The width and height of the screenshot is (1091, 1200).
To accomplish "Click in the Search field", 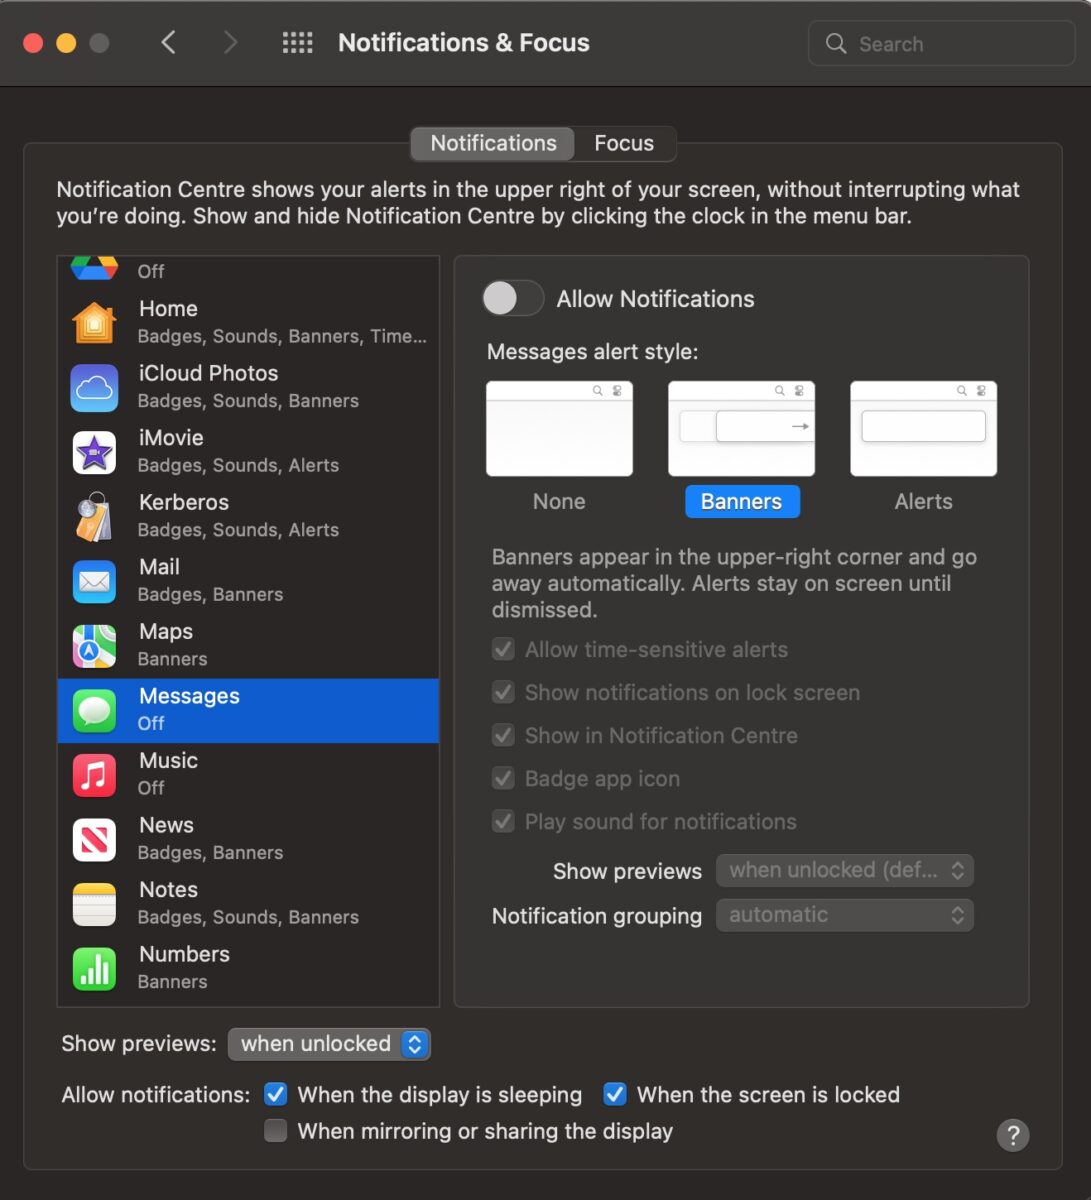I will coord(941,43).
